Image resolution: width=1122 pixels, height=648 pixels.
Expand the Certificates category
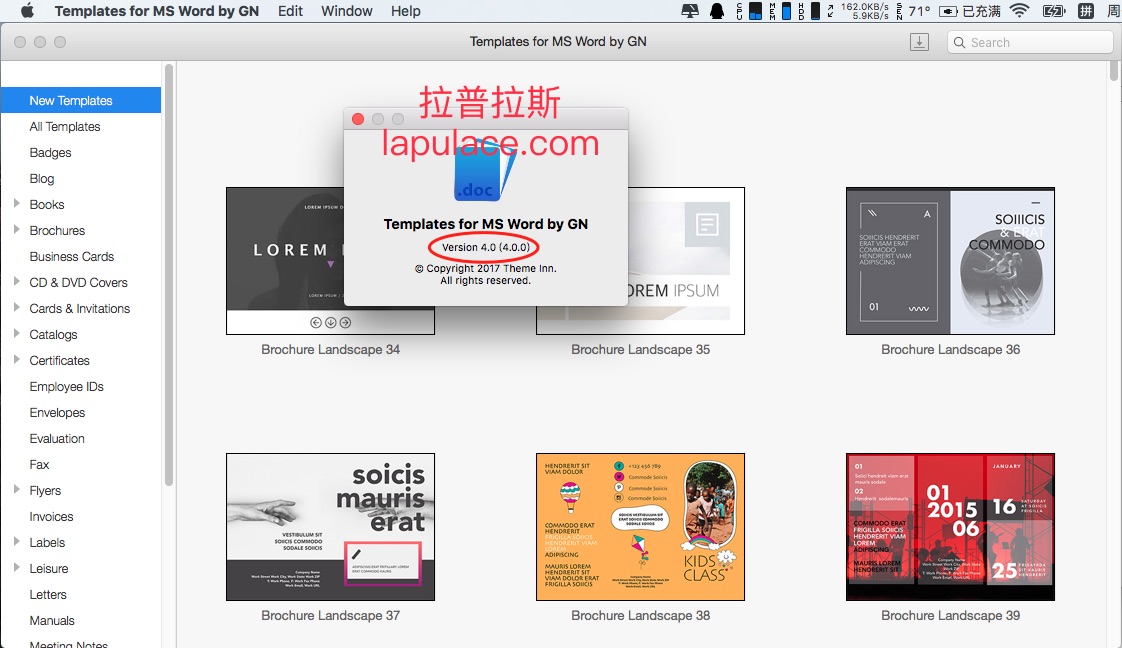[16, 360]
